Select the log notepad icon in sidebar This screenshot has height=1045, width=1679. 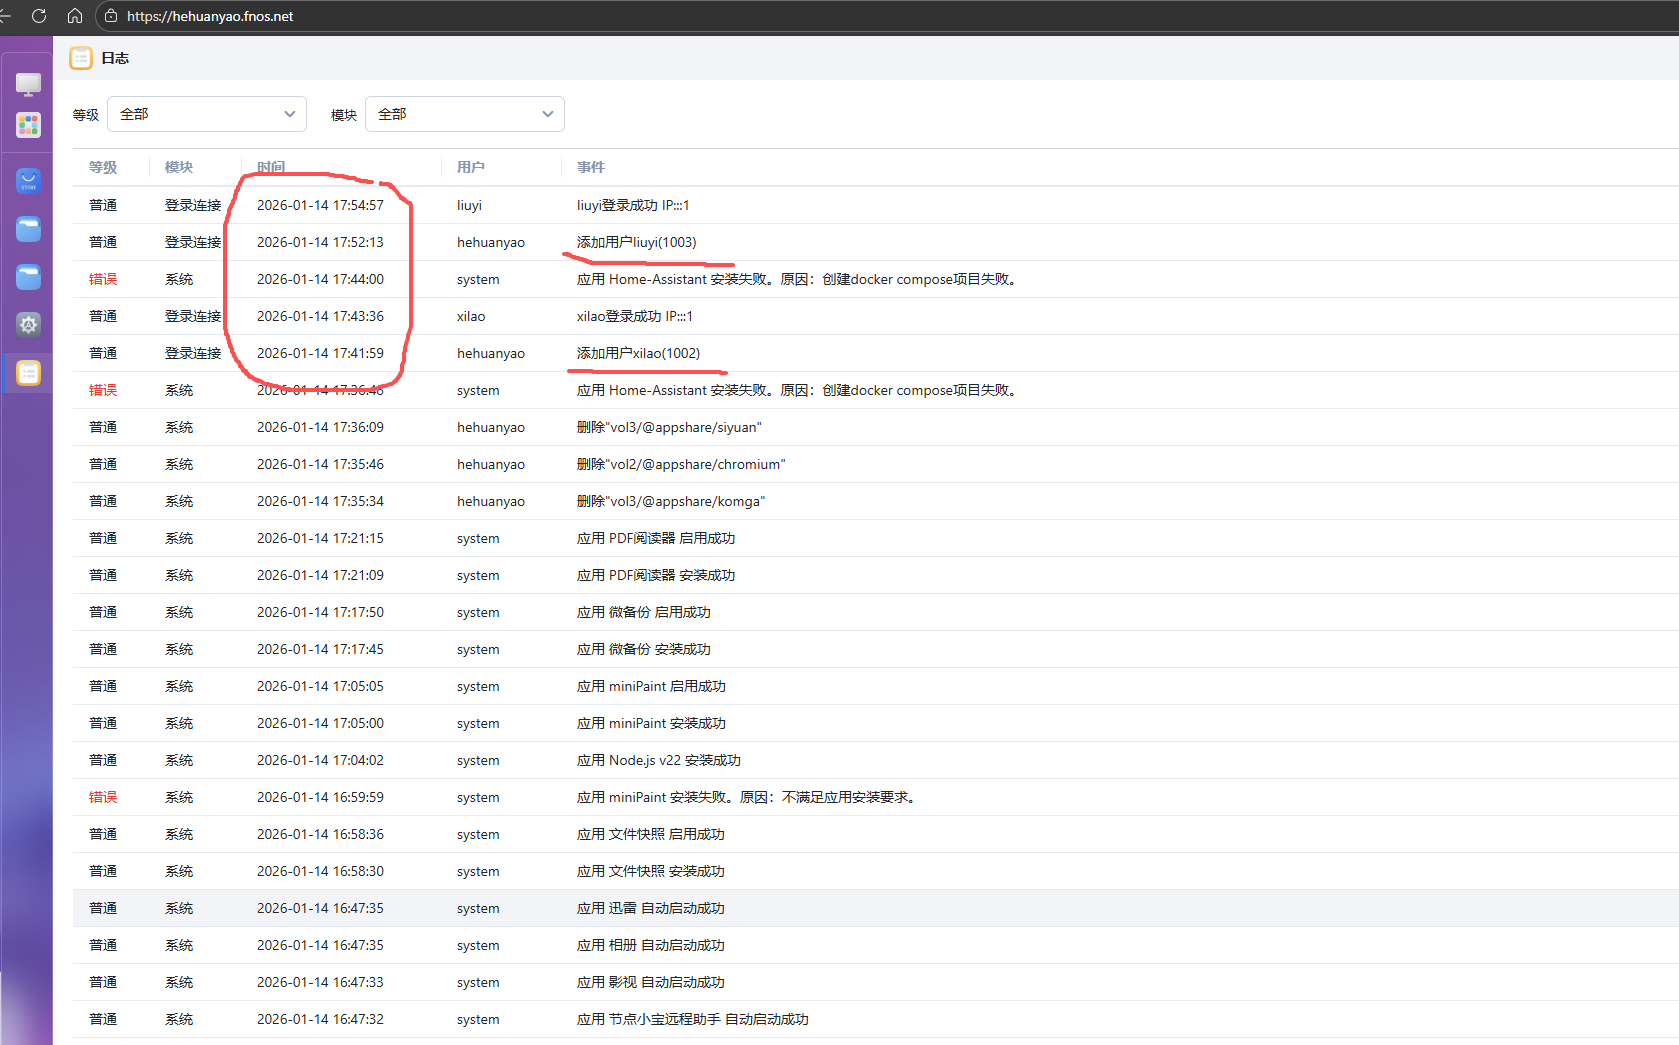tap(28, 373)
